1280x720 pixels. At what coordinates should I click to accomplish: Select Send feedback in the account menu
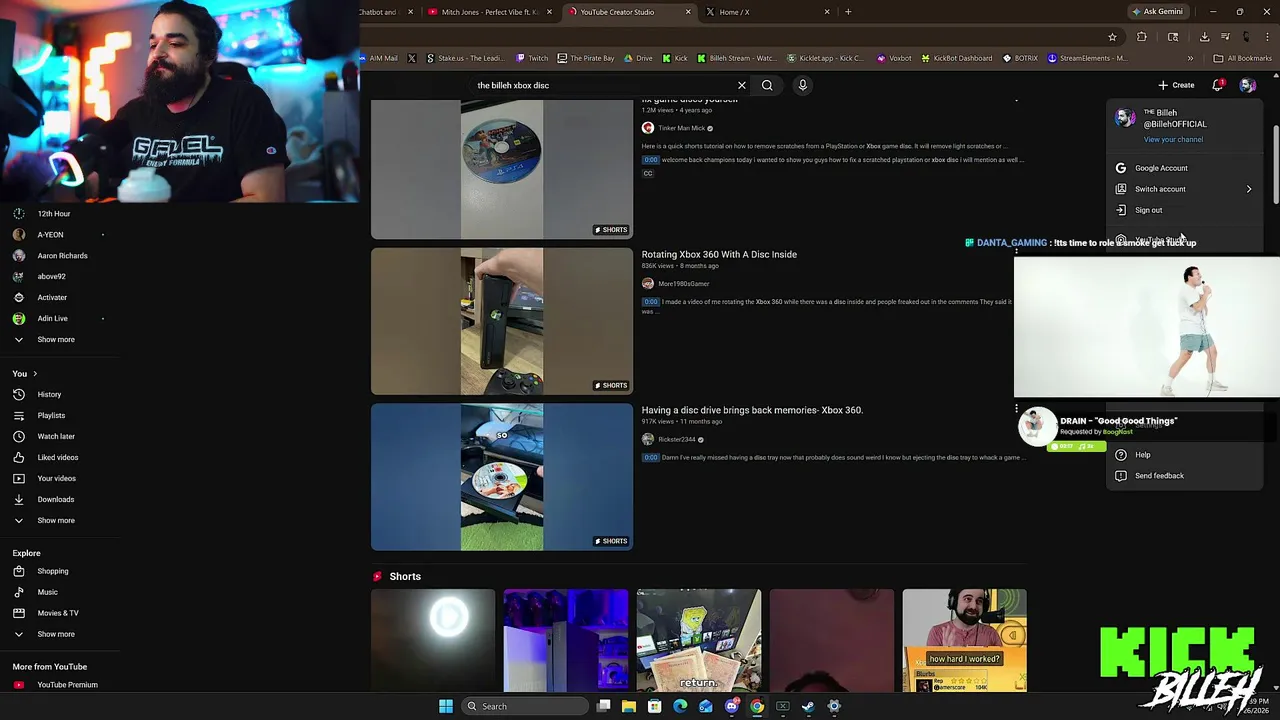(x=1184, y=476)
